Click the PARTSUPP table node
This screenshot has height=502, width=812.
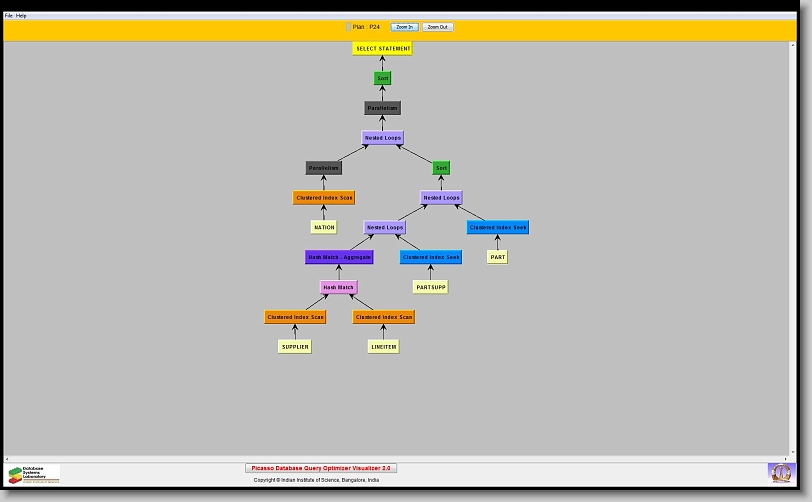point(430,287)
